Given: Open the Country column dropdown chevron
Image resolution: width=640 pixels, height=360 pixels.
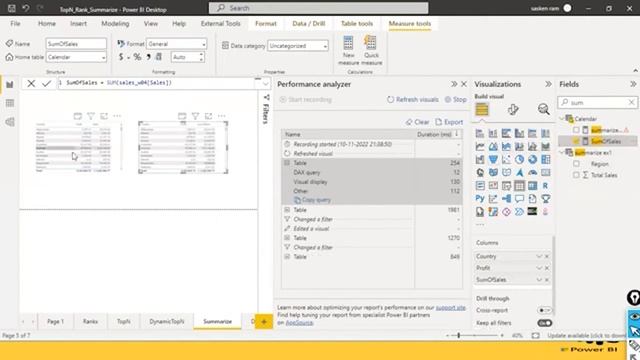Looking at the screenshot, I should 539,256.
